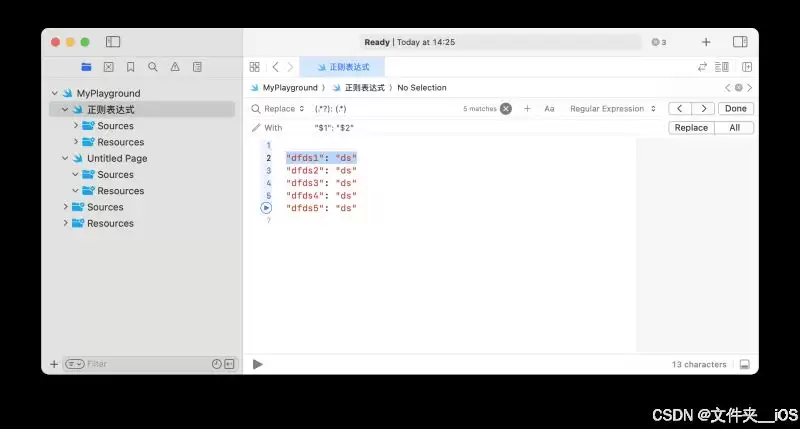Select the 正则表达式 editor tab
800x429 pixels.
click(x=342, y=67)
